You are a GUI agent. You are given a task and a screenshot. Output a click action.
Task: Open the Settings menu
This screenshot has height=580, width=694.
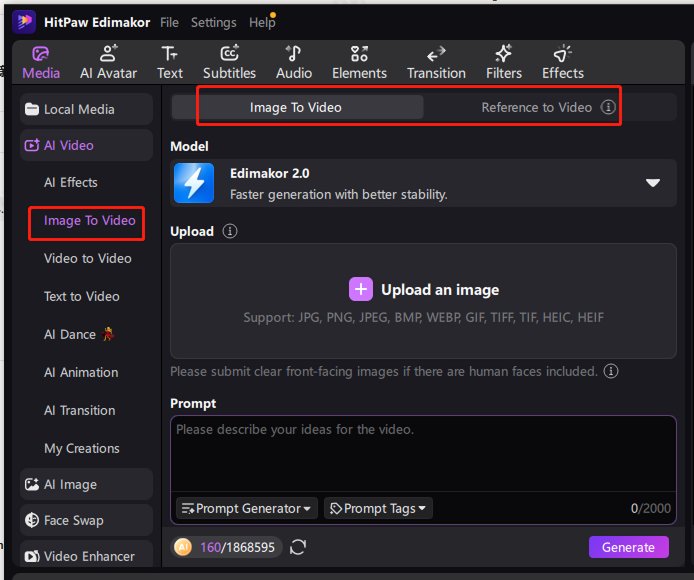point(213,22)
